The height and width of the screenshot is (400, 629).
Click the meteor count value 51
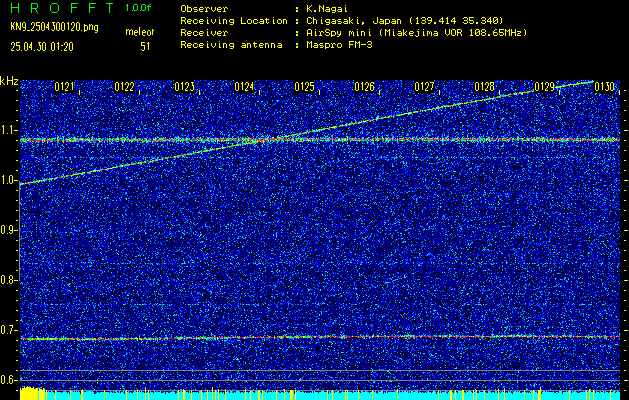pos(145,47)
